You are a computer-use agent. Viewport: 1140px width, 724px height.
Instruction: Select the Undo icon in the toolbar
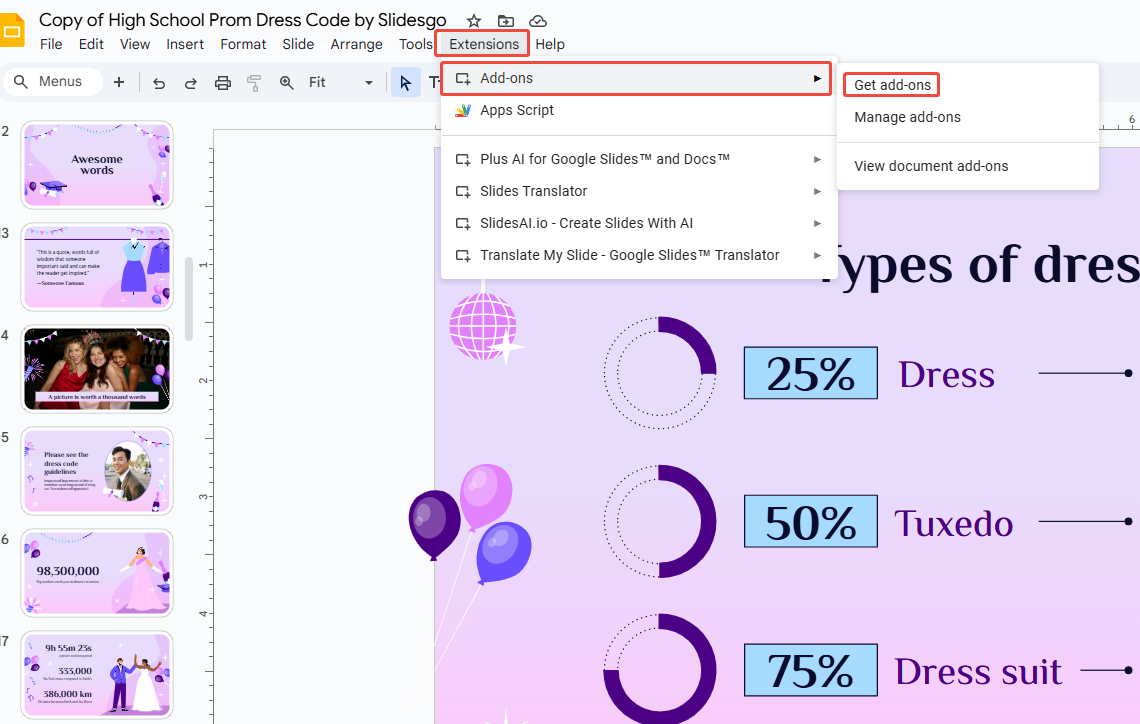click(x=159, y=82)
